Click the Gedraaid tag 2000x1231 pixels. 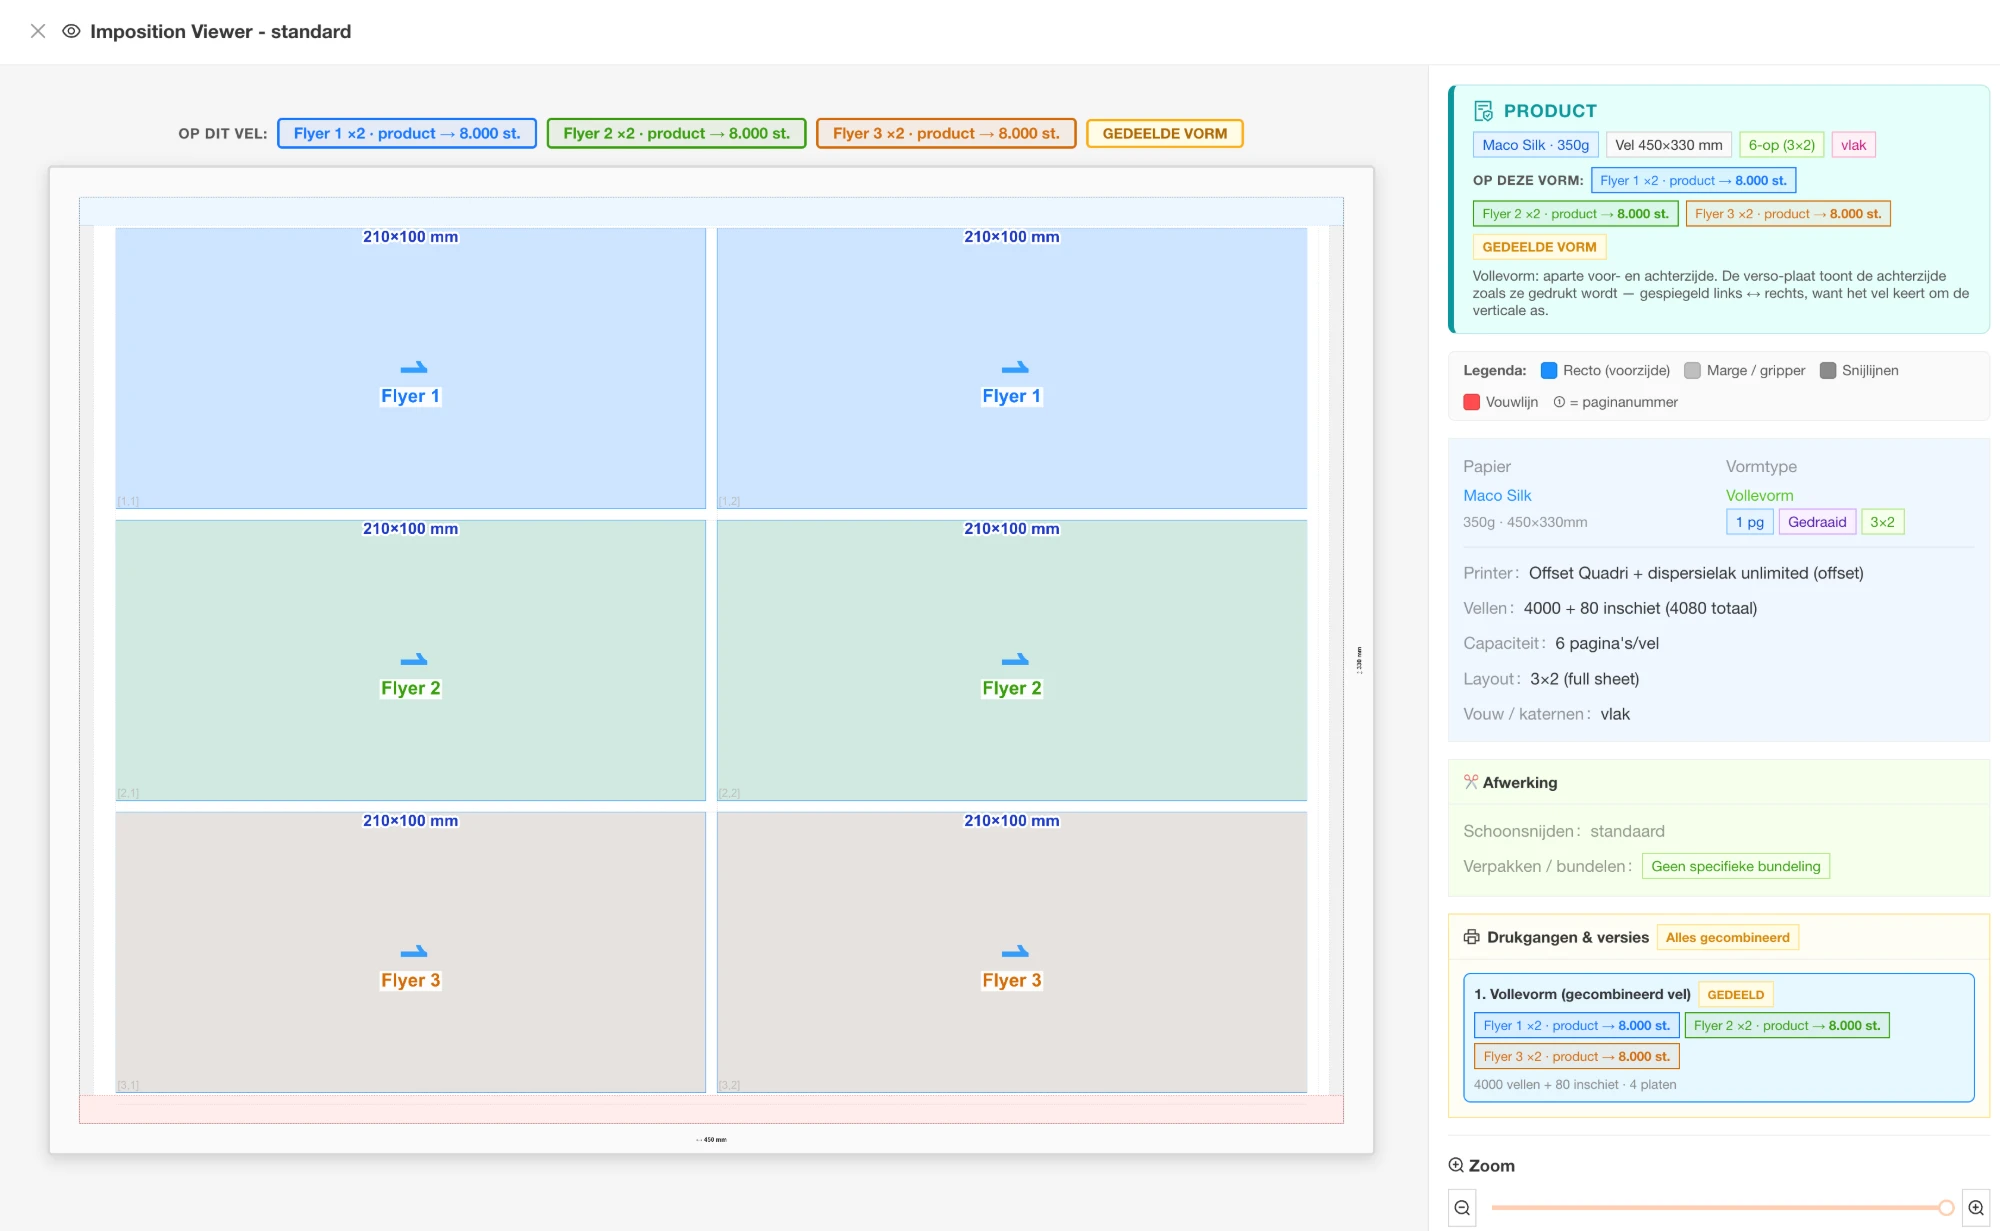click(1817, 522)
